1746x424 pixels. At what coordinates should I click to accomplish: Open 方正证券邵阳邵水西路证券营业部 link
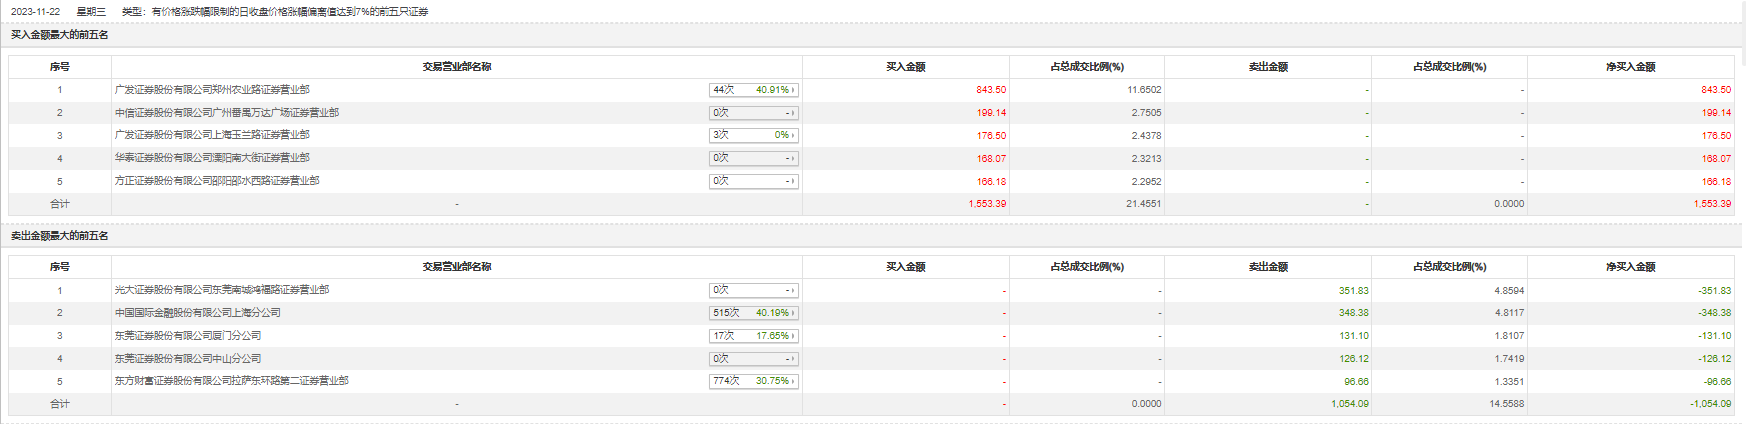pos(217,181)
